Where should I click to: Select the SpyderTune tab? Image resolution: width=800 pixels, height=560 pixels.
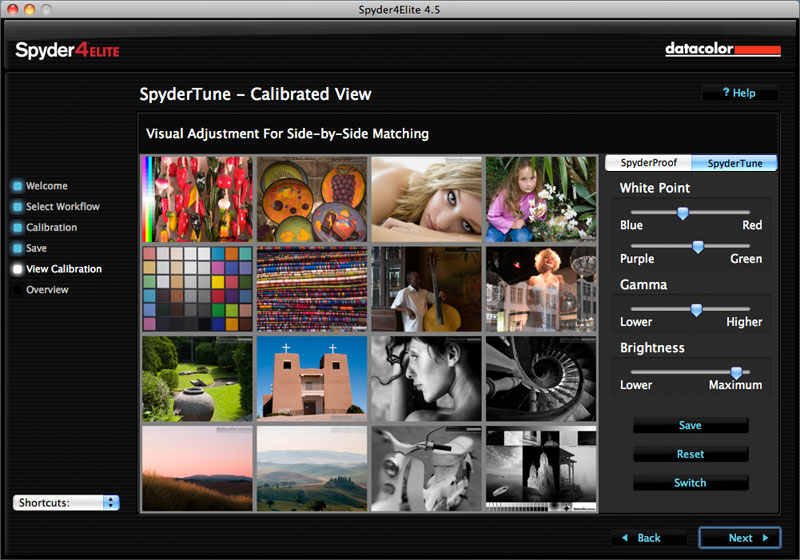pyautogui.click(x=734, y=163)
